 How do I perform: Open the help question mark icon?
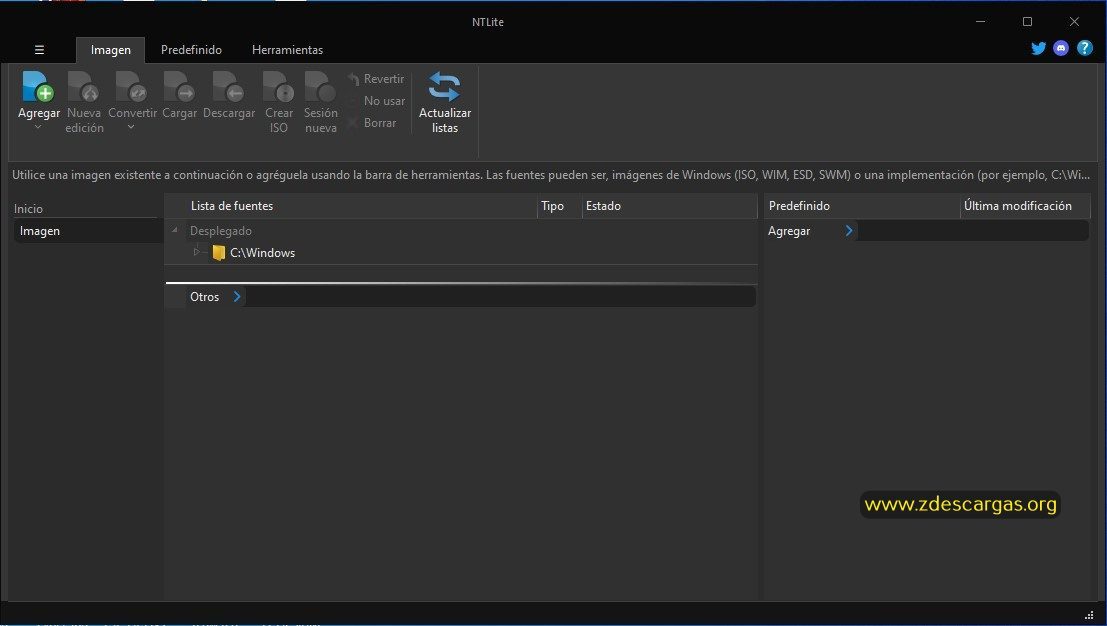(1085, 49)
